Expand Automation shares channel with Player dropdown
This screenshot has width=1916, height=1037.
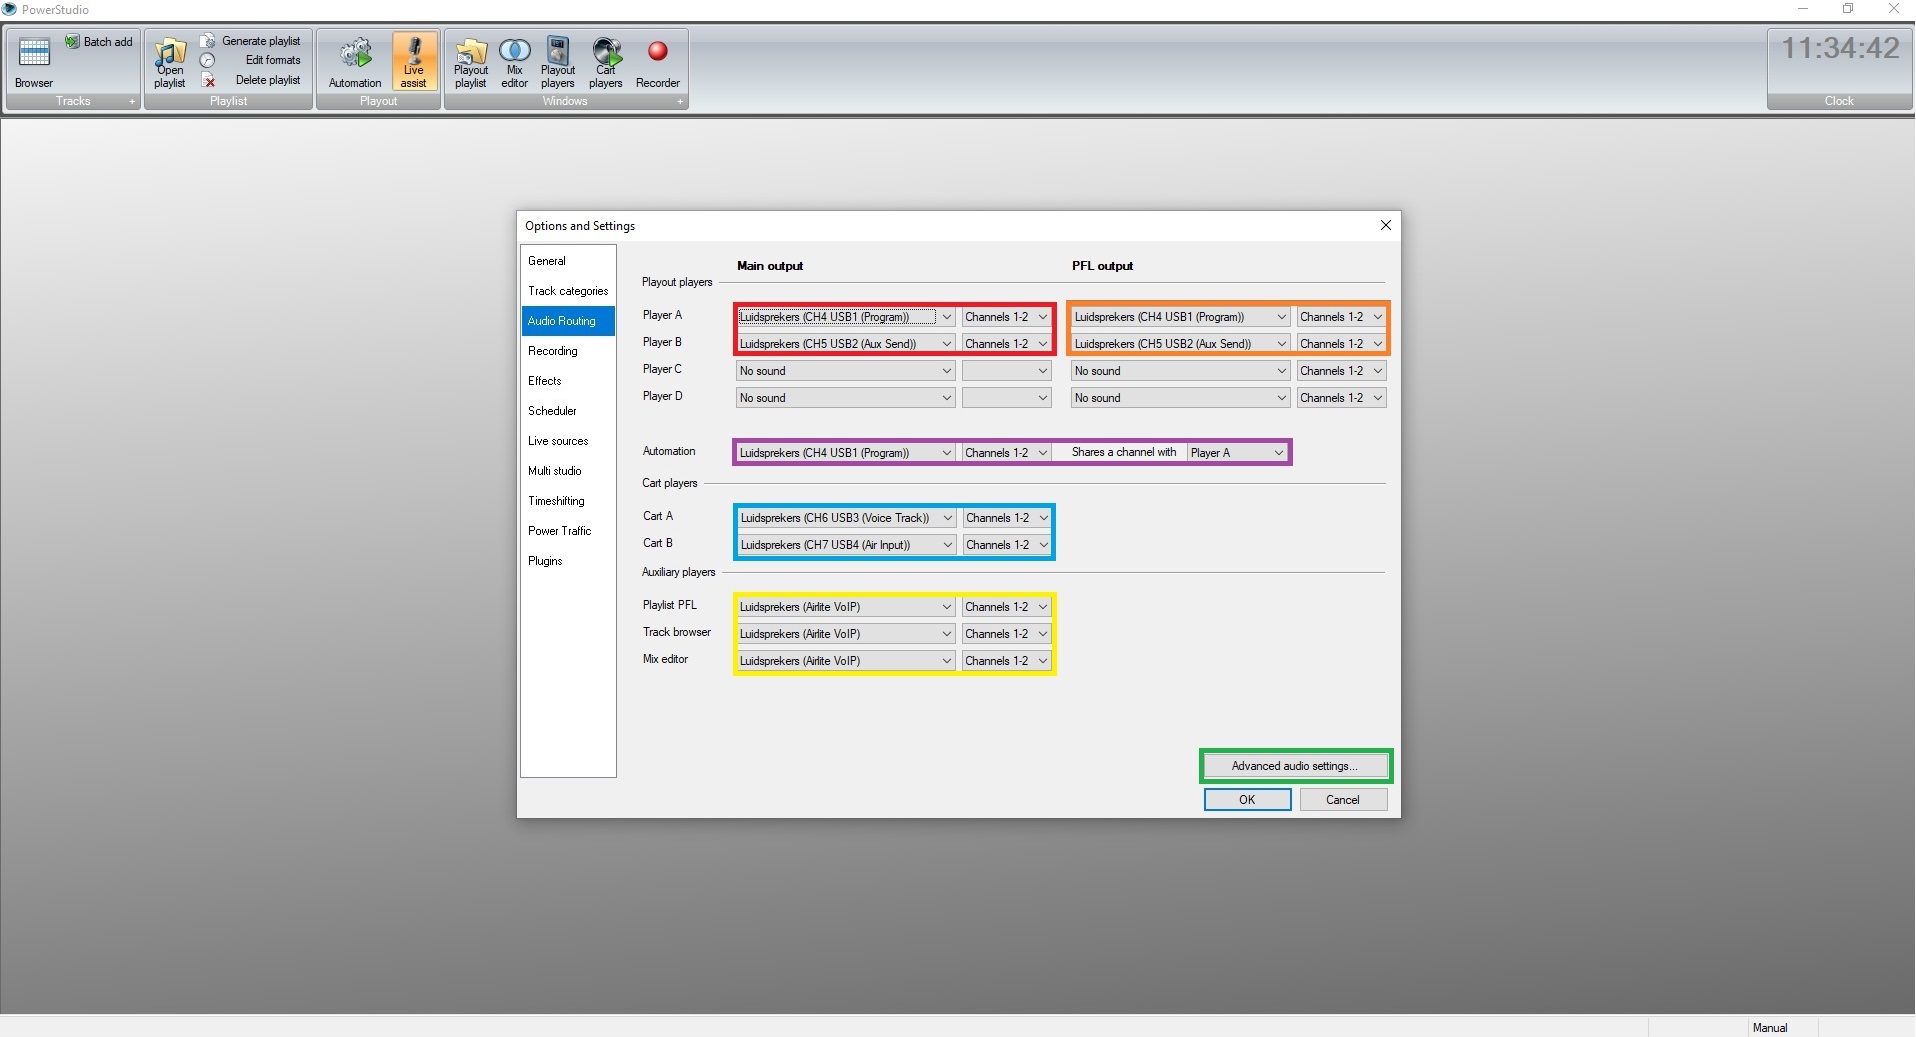coord(1278,453)
